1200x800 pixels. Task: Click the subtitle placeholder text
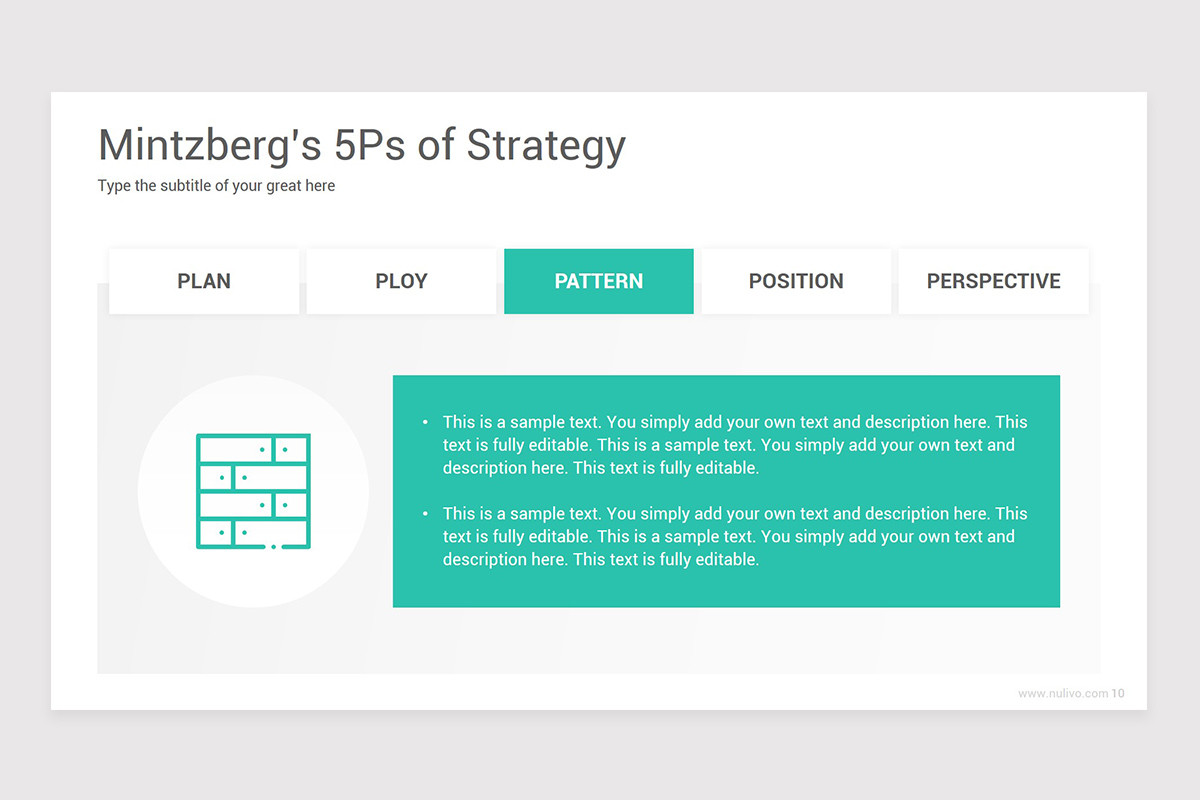pyautogui.click(x=216, y=186)
